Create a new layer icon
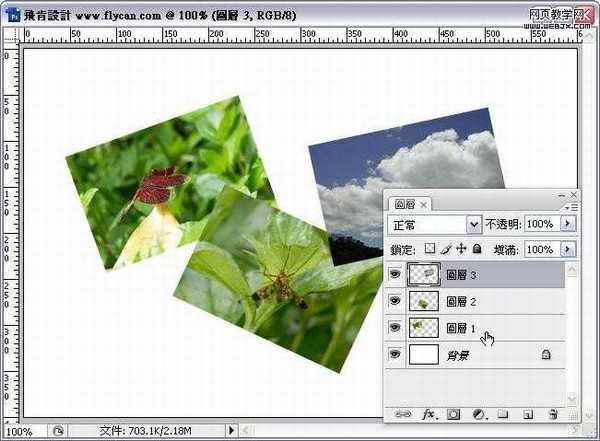 click(x=528, y=415)
